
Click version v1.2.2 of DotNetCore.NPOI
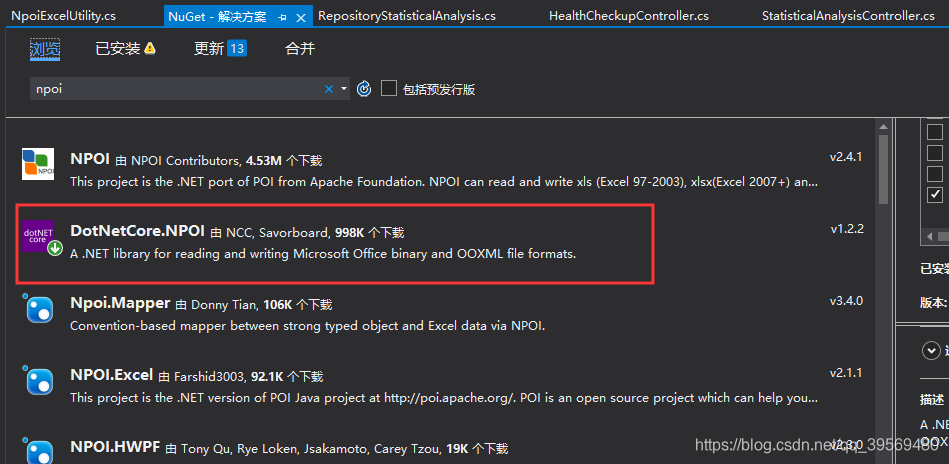click(x=847, y=229)
